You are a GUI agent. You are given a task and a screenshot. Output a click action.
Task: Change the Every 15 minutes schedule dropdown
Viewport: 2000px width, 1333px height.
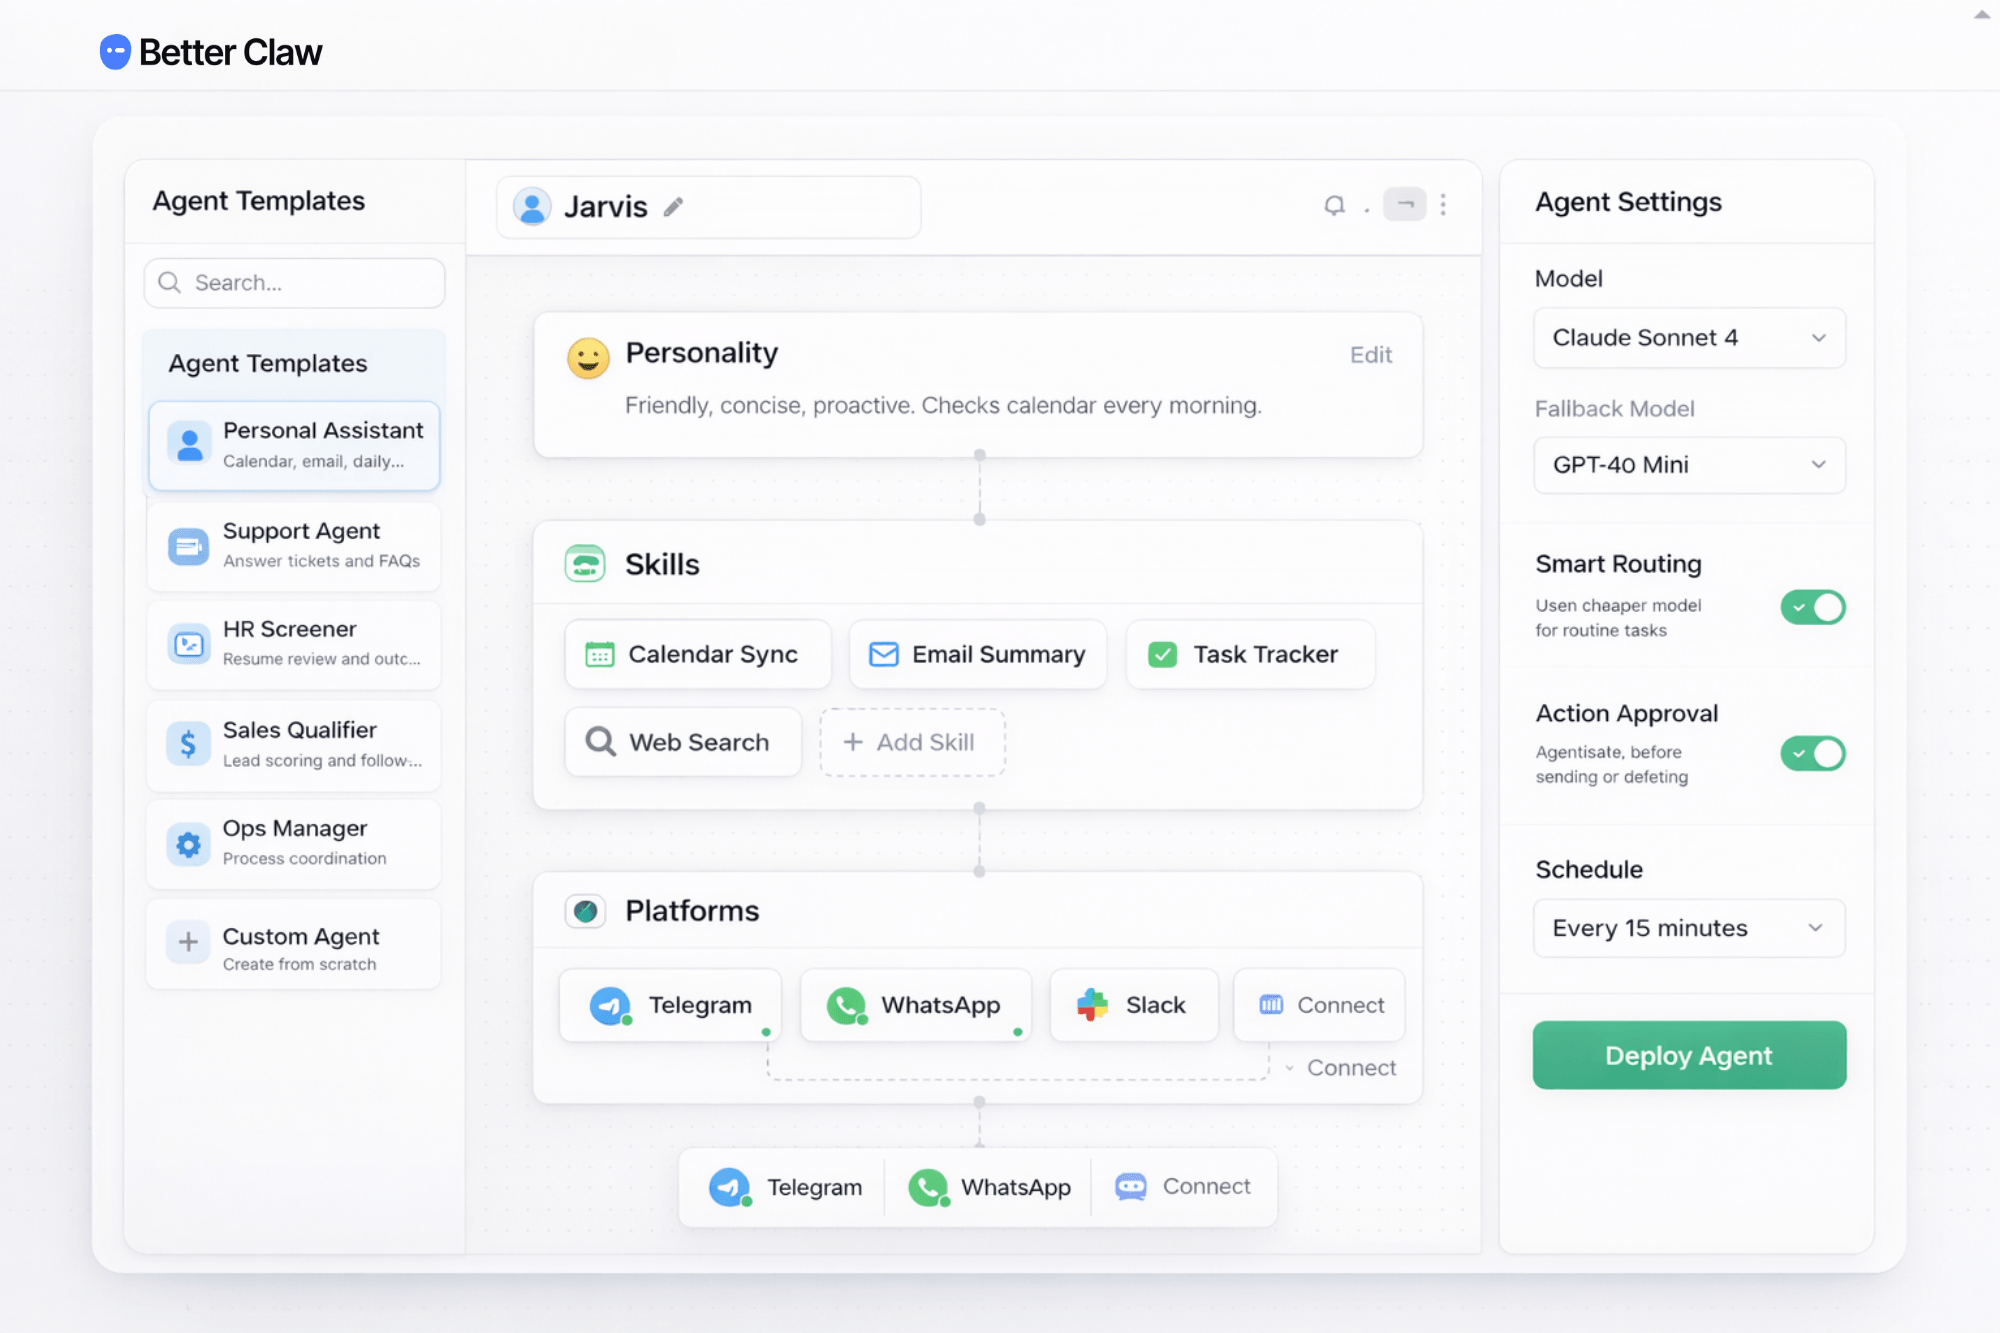click(1688, 928)
